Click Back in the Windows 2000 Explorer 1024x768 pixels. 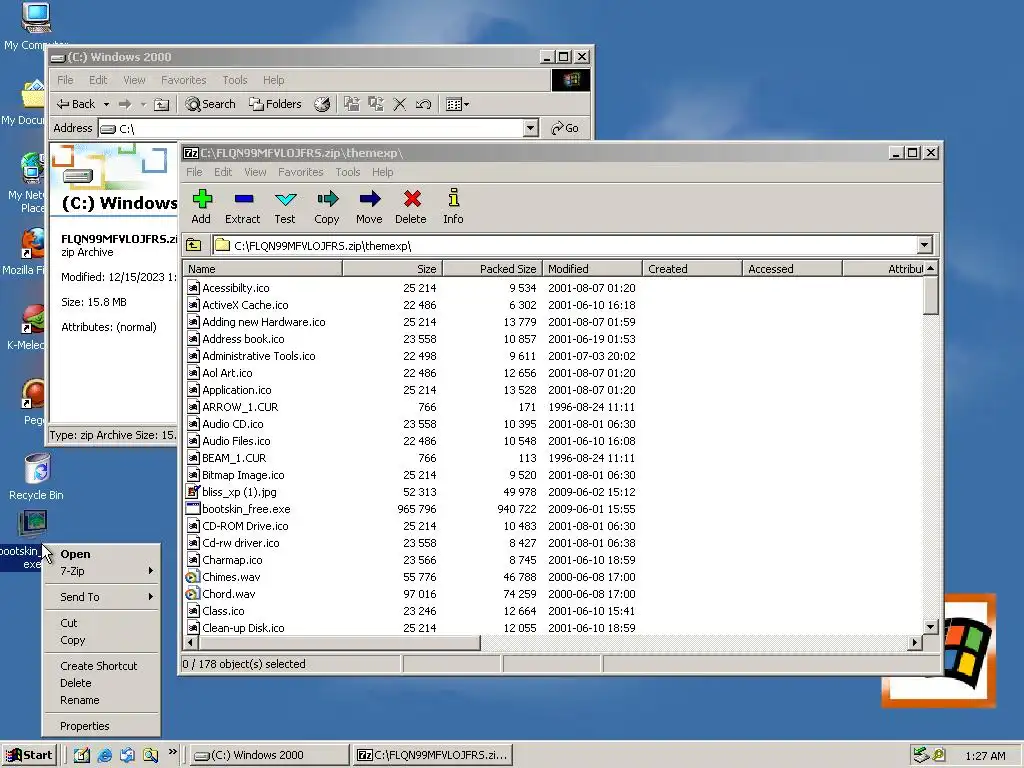(76, 104)
